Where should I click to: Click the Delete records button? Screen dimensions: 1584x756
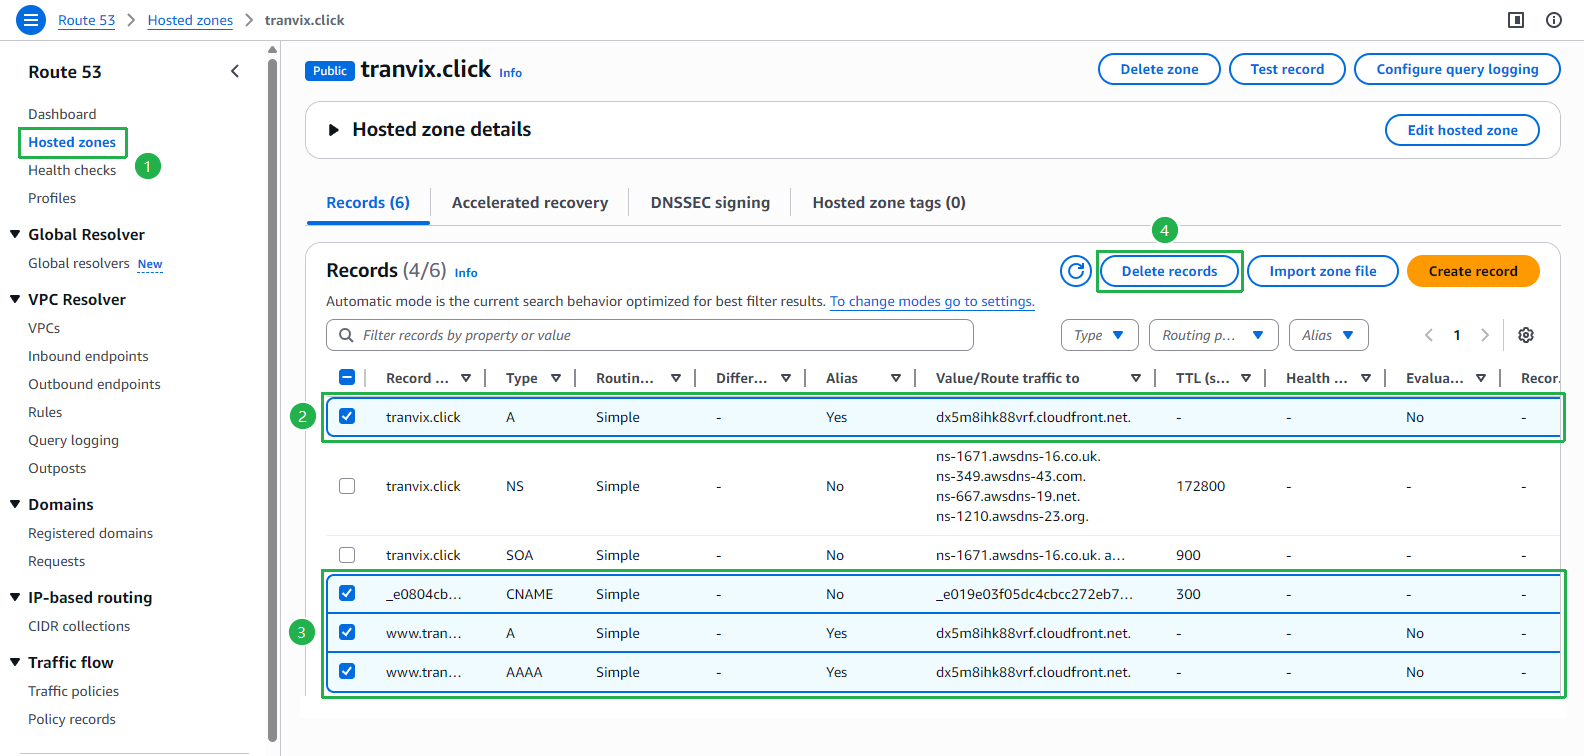1169,271
